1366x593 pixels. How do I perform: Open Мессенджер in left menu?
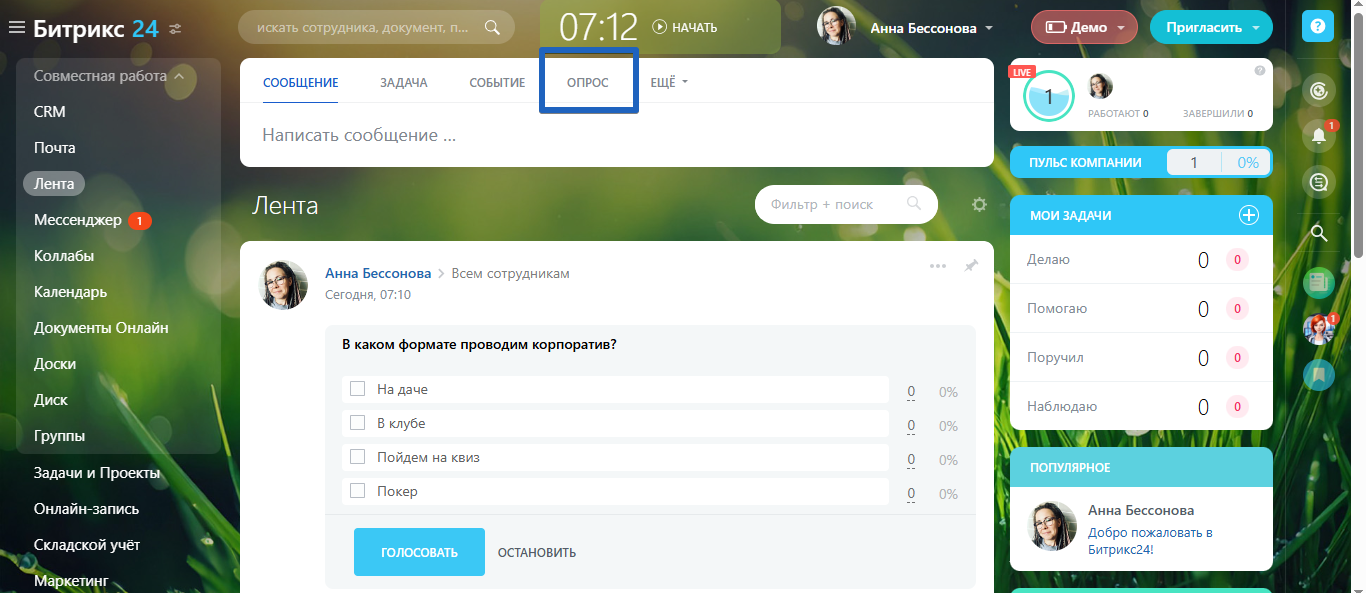point(78,220)
